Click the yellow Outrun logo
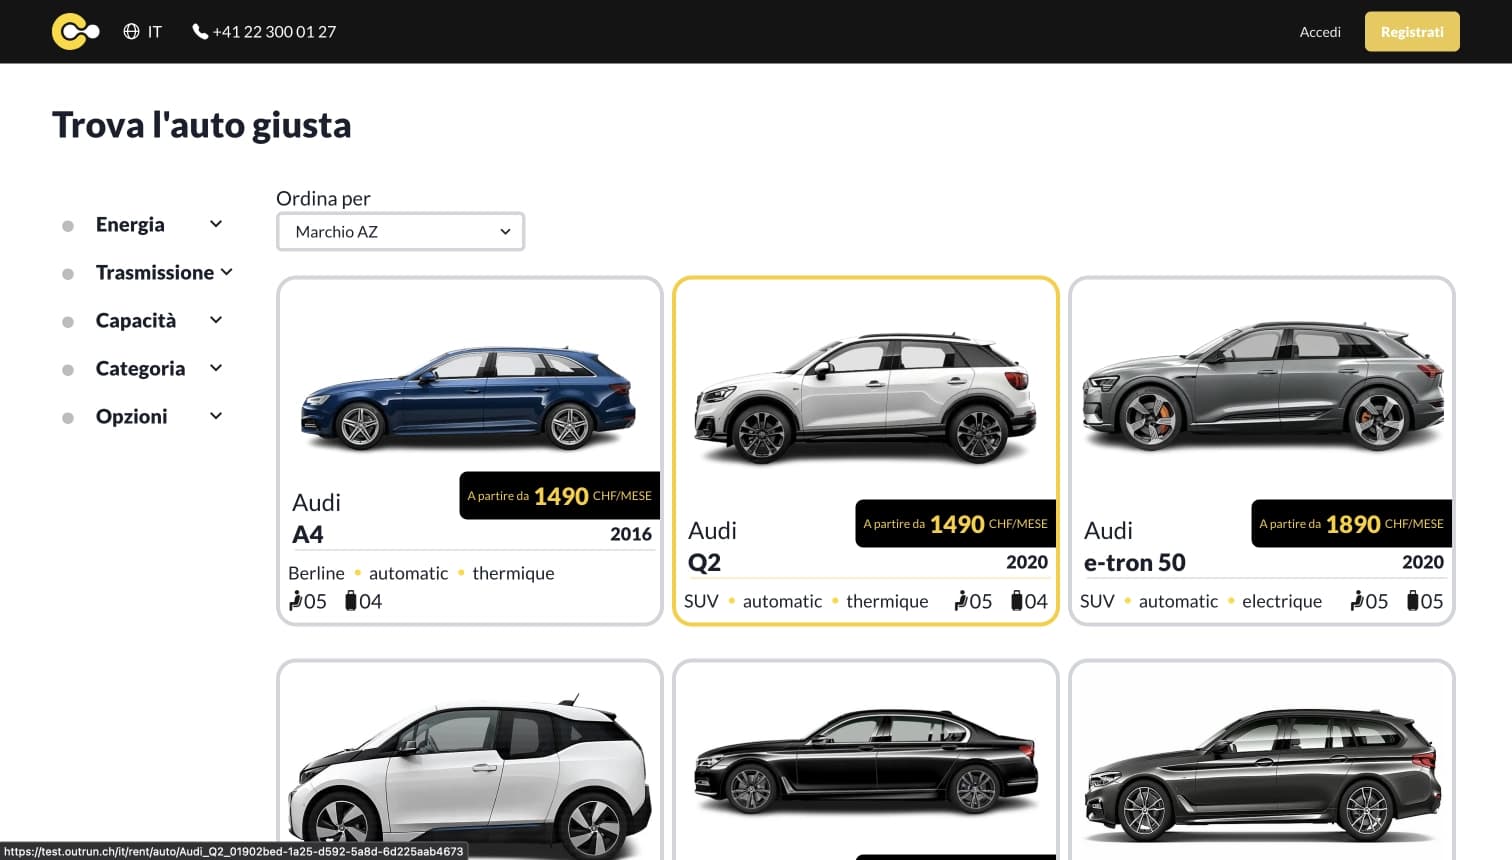The height and width of the screenshot is (860, 1512). pyautogui.click(x=75, y=32)
